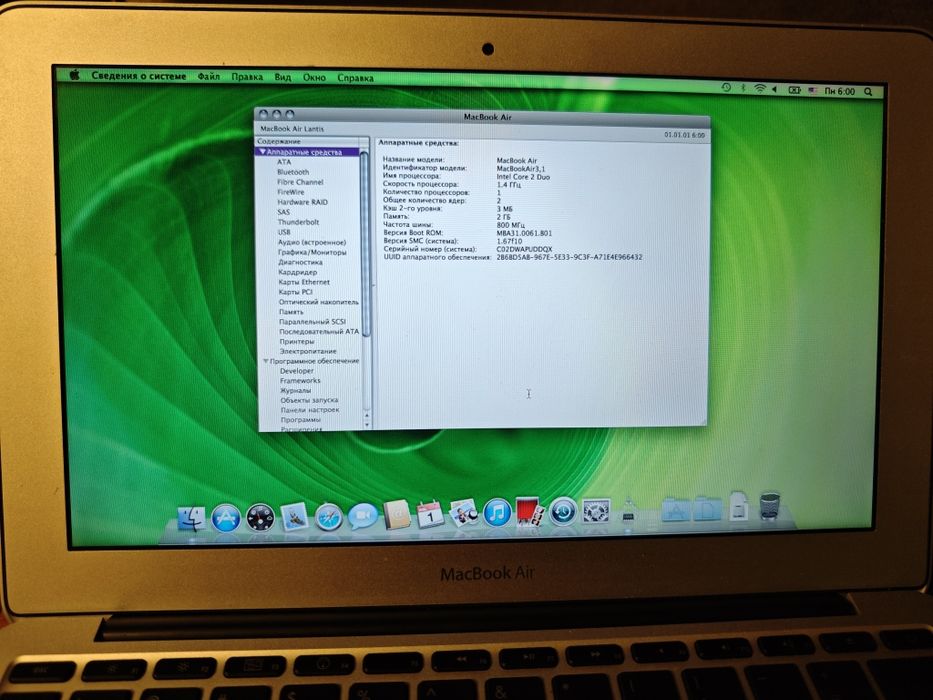The image size is (933, 700).
Task: Open the Documents folder stack in Dock
Action: click(x=708, y=508)
